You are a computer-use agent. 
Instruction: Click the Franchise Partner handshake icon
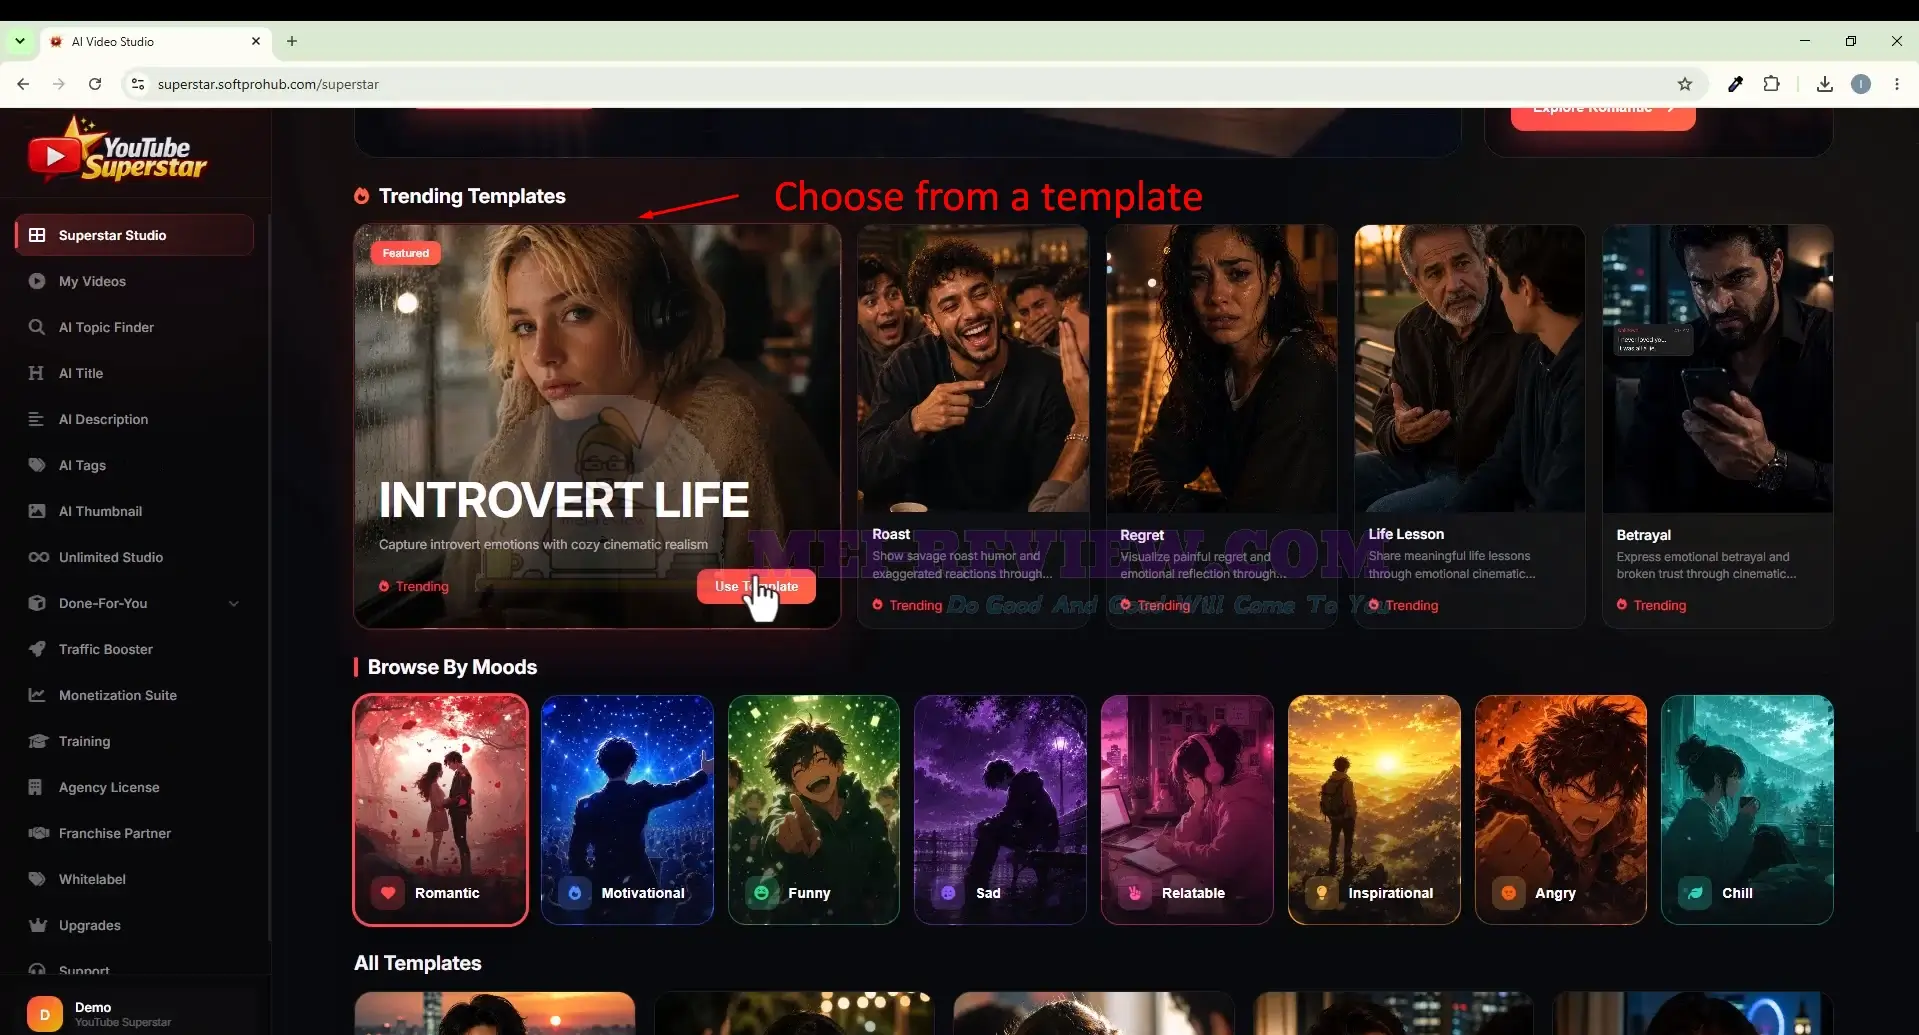point(38,833)
